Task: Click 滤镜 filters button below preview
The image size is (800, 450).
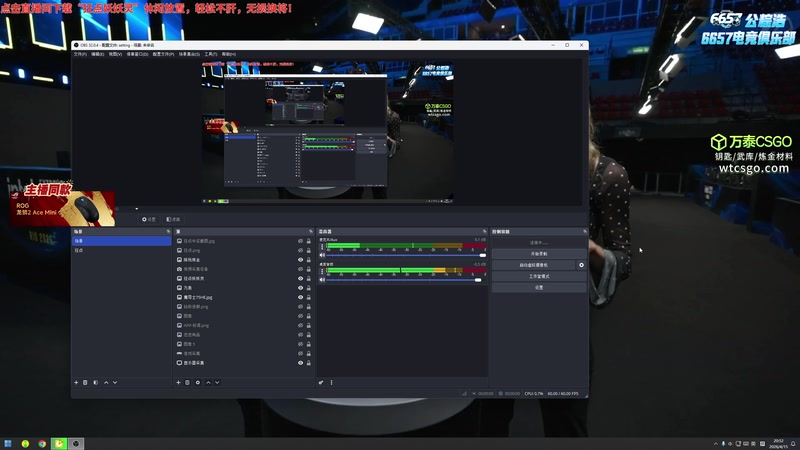Action: coord(173,219)
